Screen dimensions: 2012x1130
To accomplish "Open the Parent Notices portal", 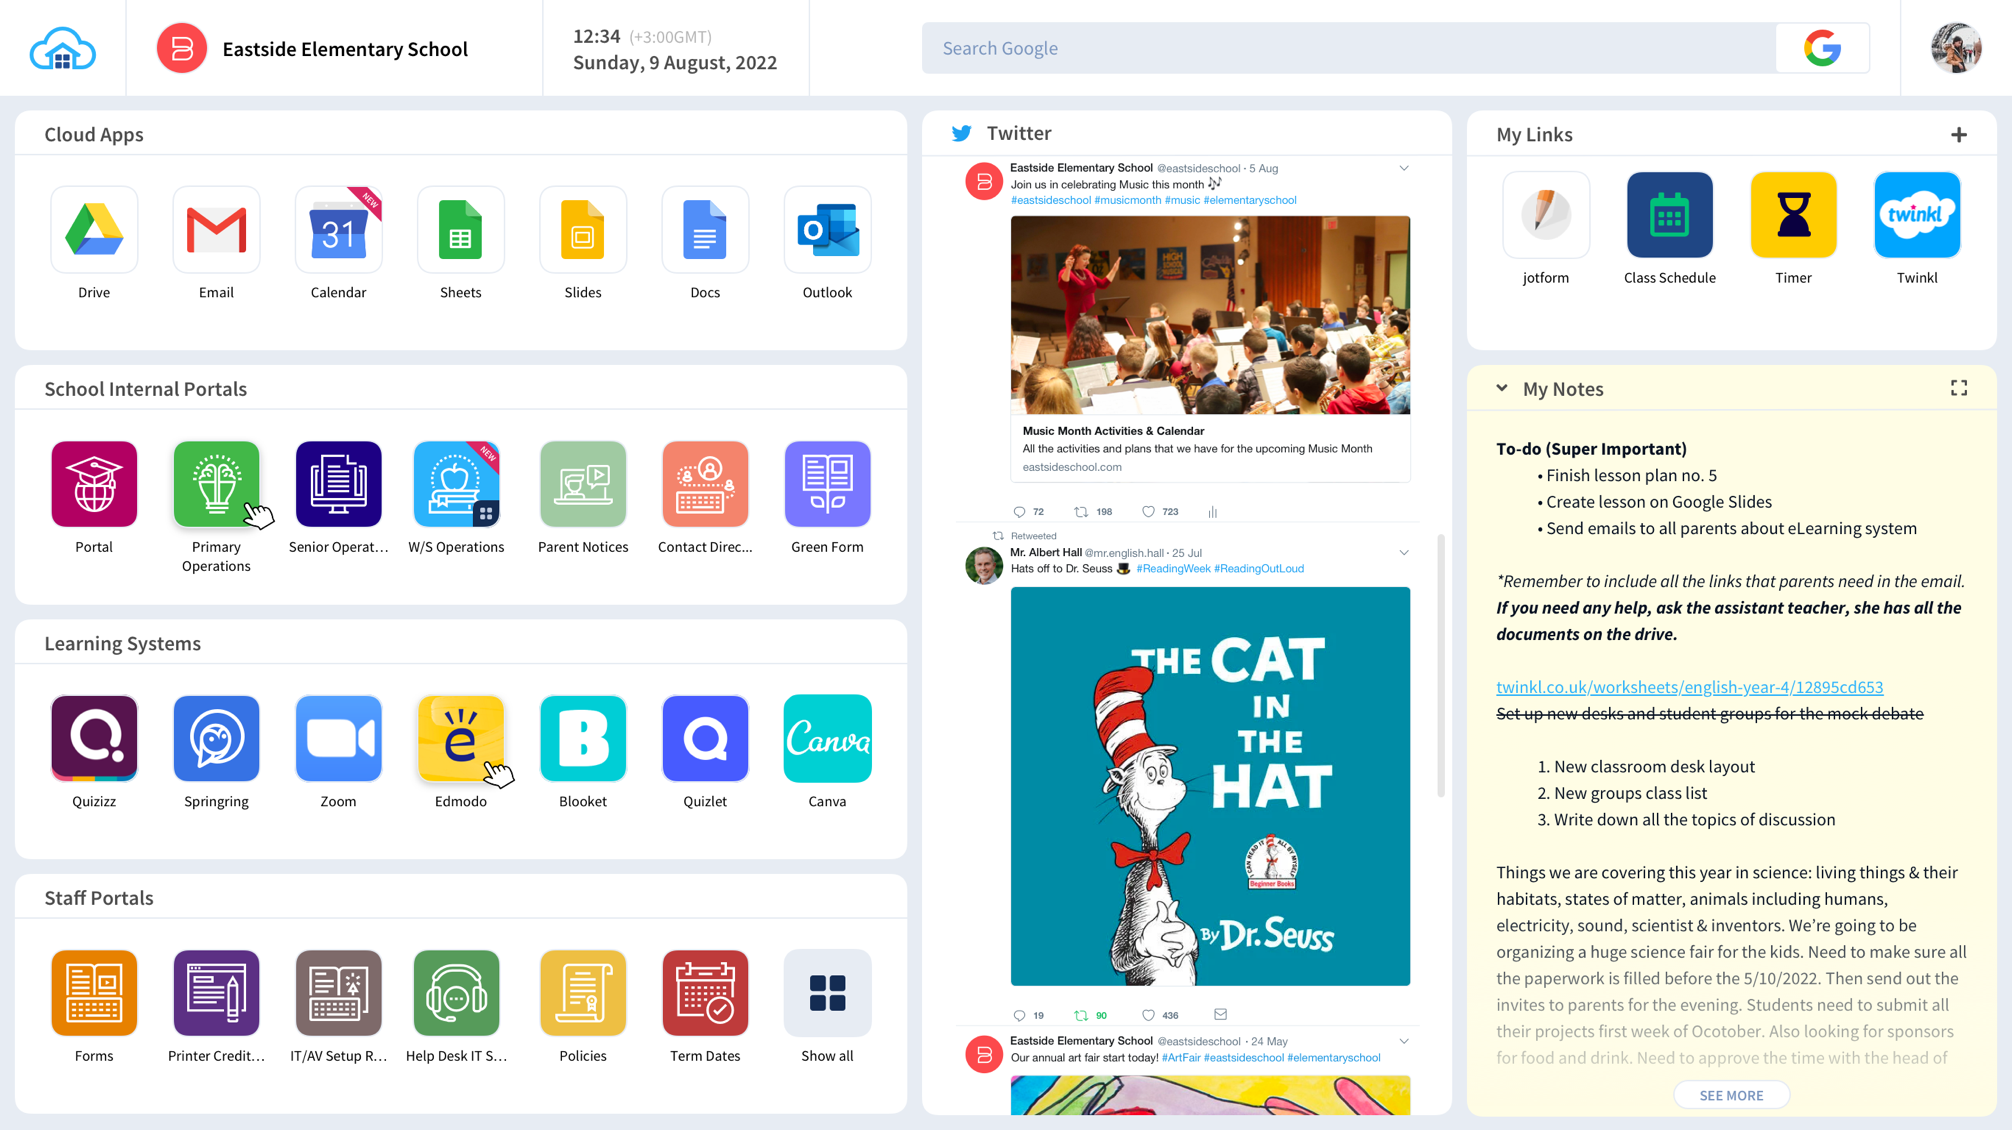I will pos(582,484).
